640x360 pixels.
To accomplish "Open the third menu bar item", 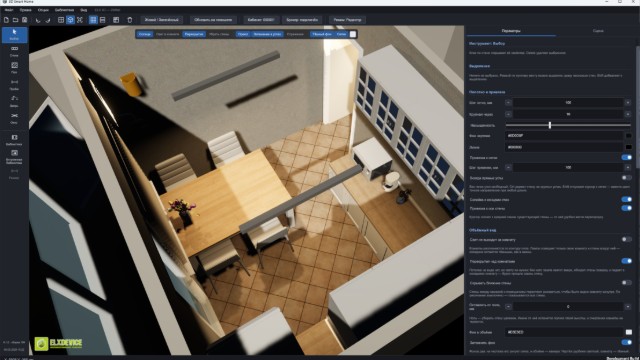I will [x=43, y=10].
